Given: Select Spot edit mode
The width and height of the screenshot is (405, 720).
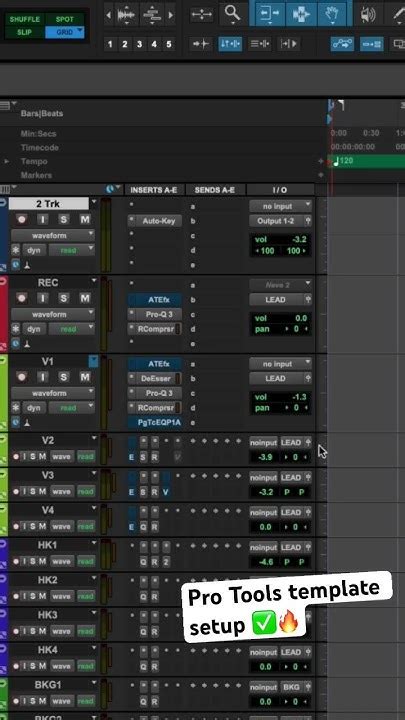Looking at the screenshot, I should 65,19.
